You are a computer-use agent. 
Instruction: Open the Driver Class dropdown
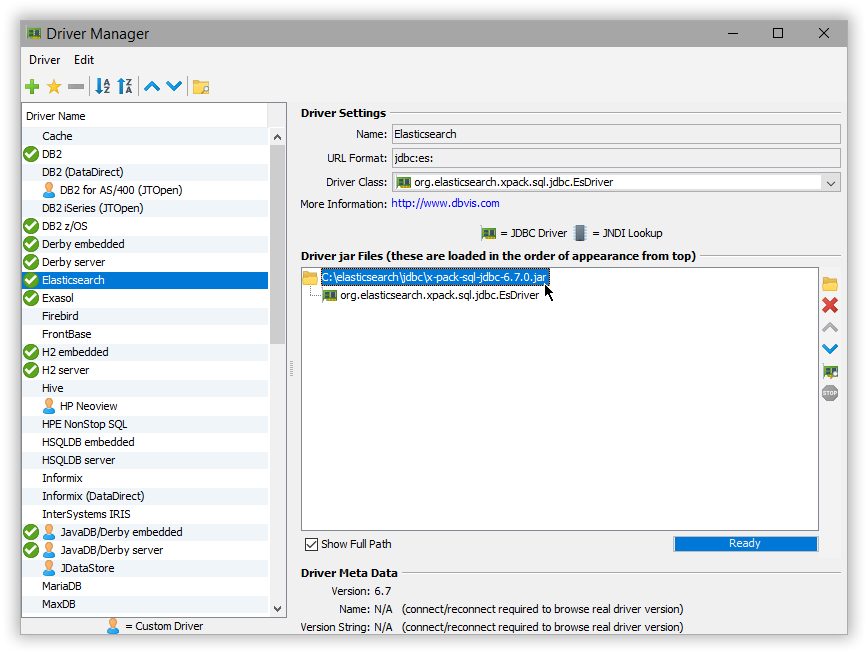click(x=833, y=181)
